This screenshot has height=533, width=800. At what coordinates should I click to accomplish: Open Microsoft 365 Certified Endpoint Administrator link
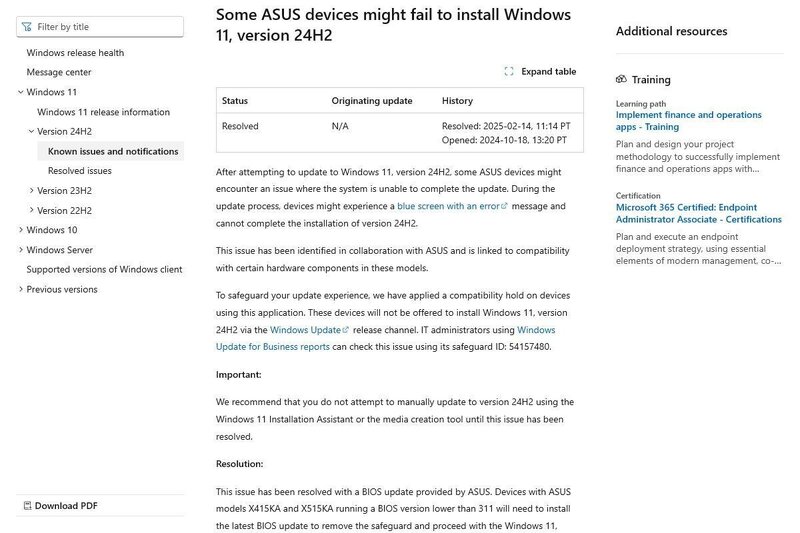tap(698, 213)
